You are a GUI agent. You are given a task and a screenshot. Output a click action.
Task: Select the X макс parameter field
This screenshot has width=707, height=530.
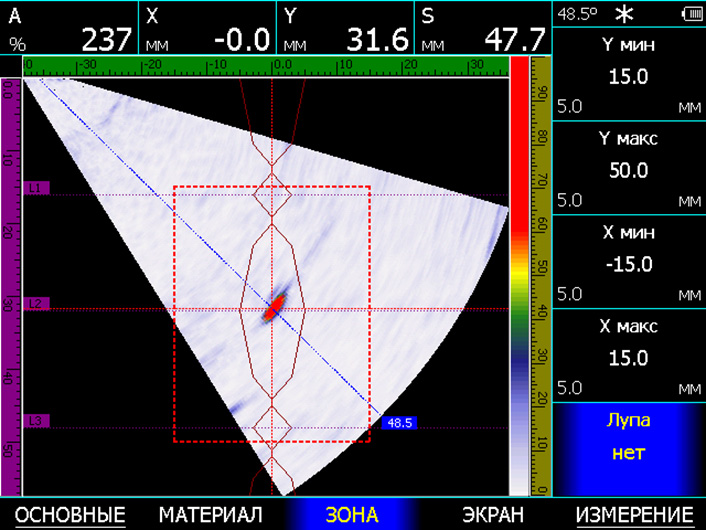(x=629, y=356)
